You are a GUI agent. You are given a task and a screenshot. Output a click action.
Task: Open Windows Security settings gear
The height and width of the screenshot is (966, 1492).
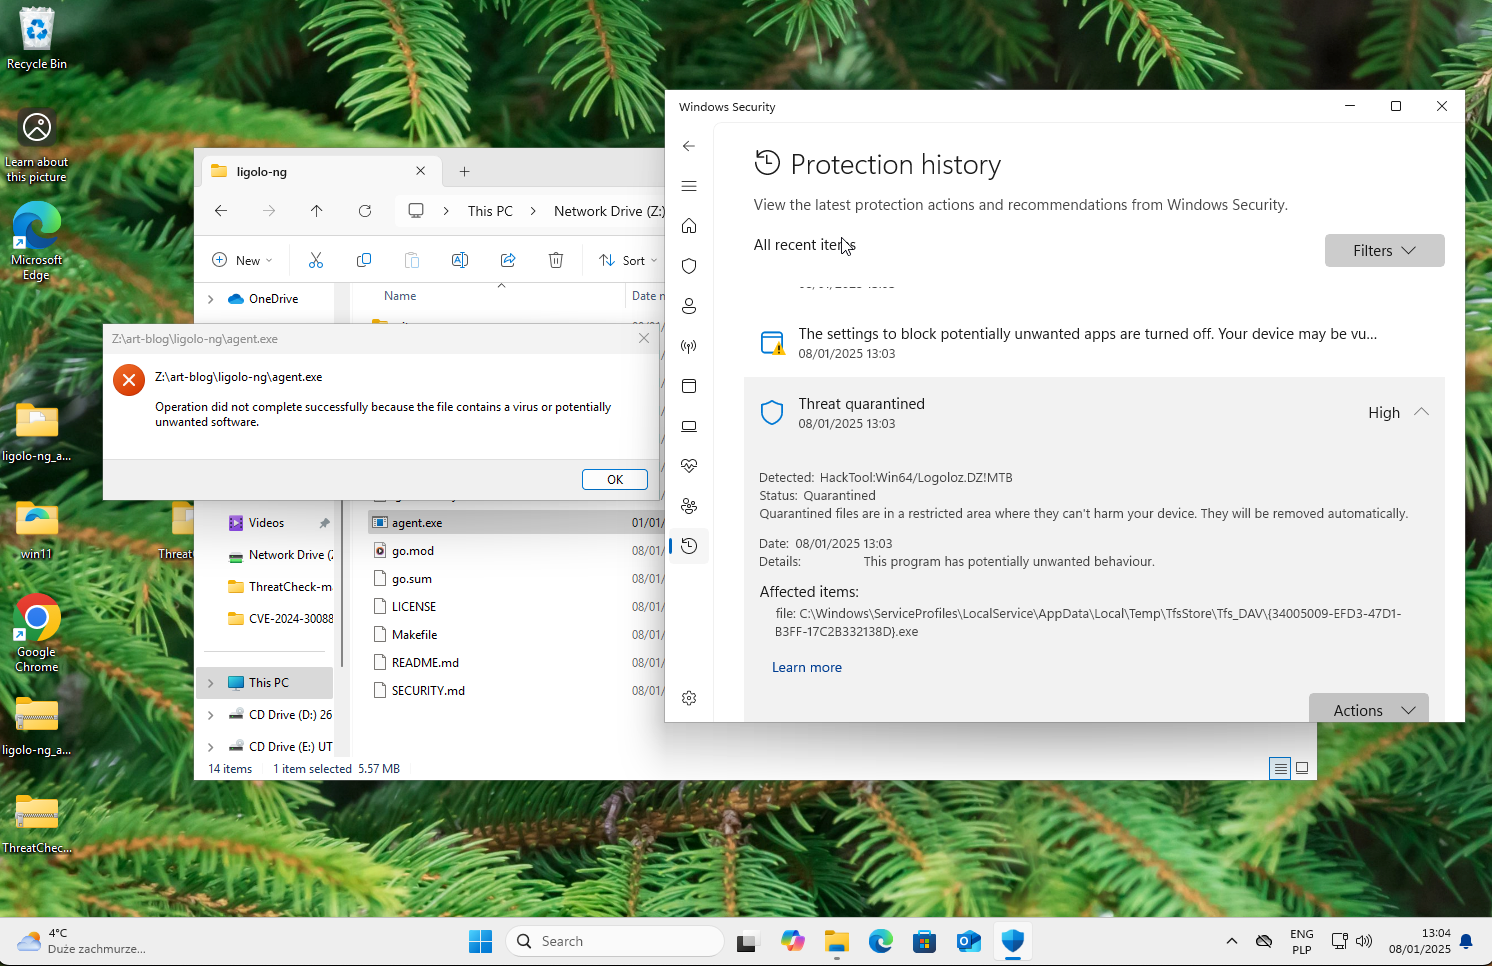coord(689,698)
